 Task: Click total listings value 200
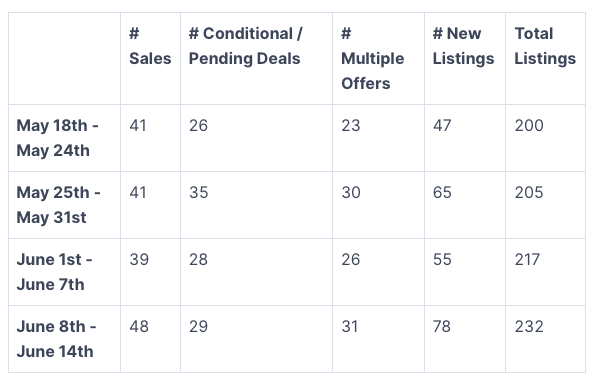pyautogui.click(x=529, y=125)
